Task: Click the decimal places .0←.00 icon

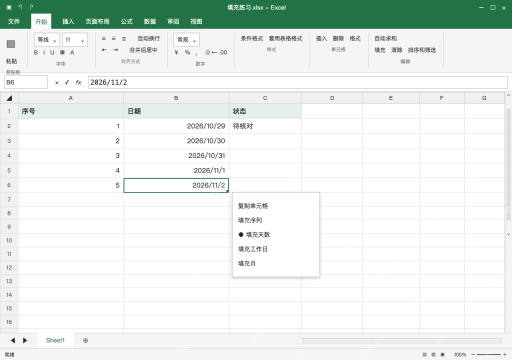Action: coord(216,52)
